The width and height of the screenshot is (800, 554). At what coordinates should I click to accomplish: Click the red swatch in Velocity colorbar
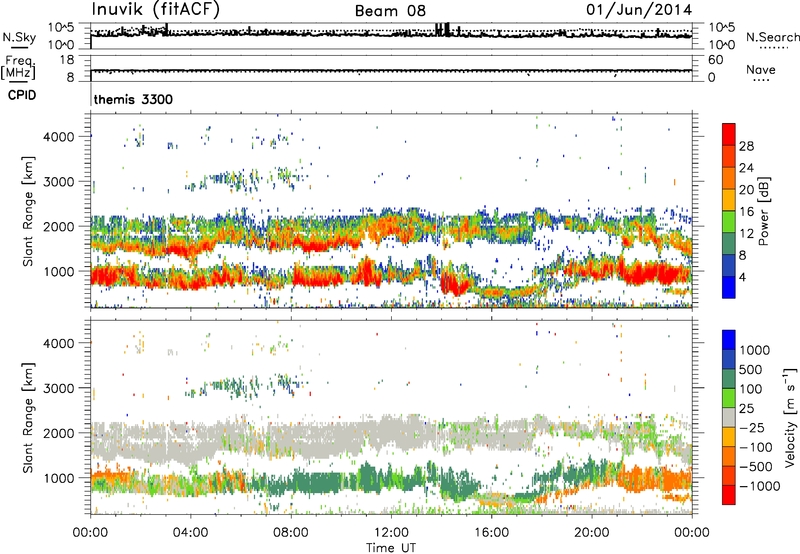729,495
